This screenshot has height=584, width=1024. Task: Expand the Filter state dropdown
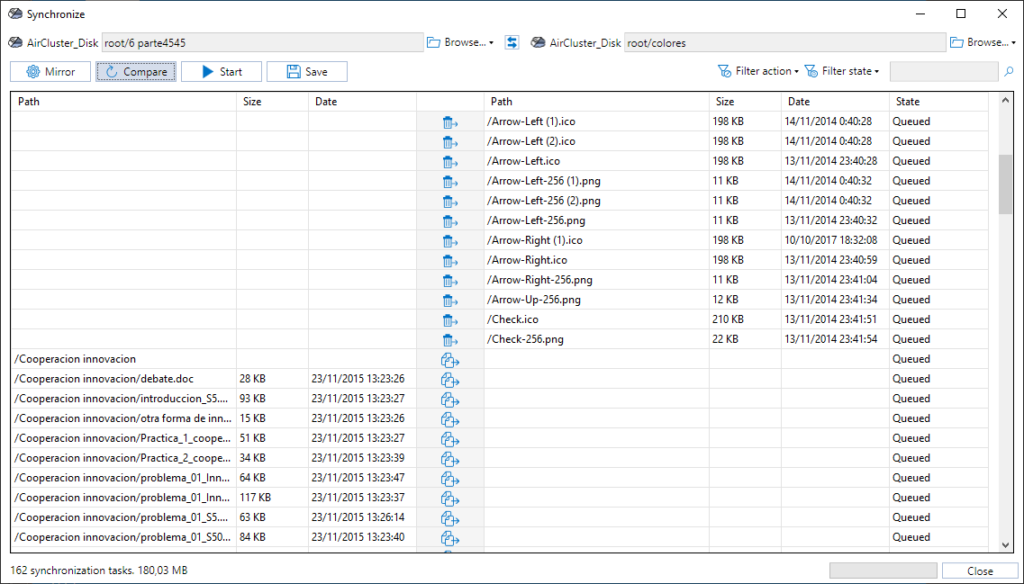[x=842, y=71]
